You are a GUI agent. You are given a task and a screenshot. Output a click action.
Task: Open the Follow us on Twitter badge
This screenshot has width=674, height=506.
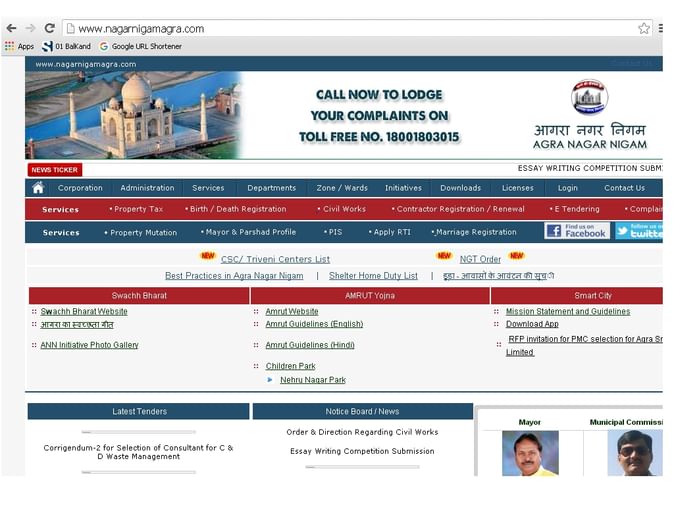pyautogui.click(x=638, y=231)
